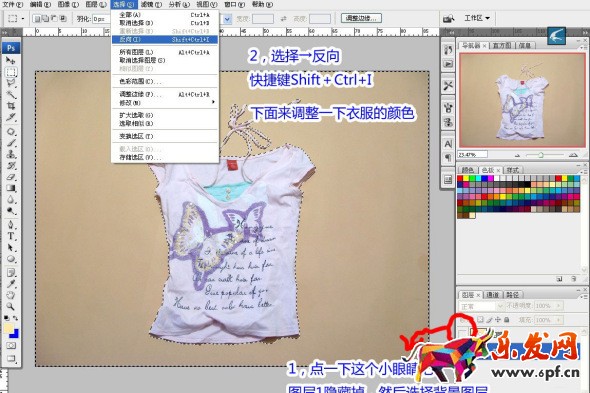The image size is (590, 393).
Task: Expand the 修改 submenu arrow
Action: pos(213,102)
